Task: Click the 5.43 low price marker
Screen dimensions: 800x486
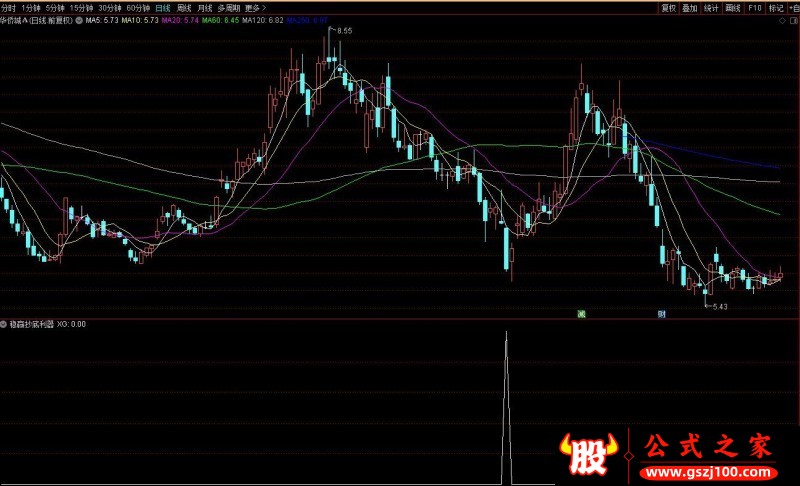Action: click(717, 305)
